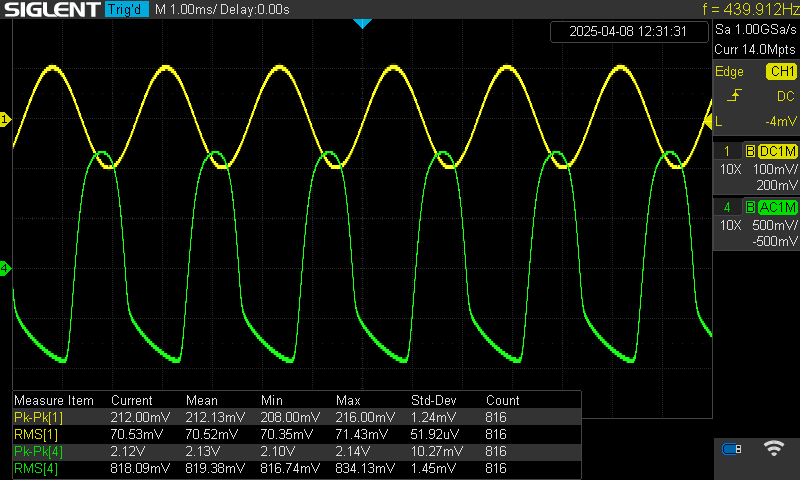This screenshot has height=480, width=800.
Task: Open the Edge trigger type menu
Action: [729, 72]
